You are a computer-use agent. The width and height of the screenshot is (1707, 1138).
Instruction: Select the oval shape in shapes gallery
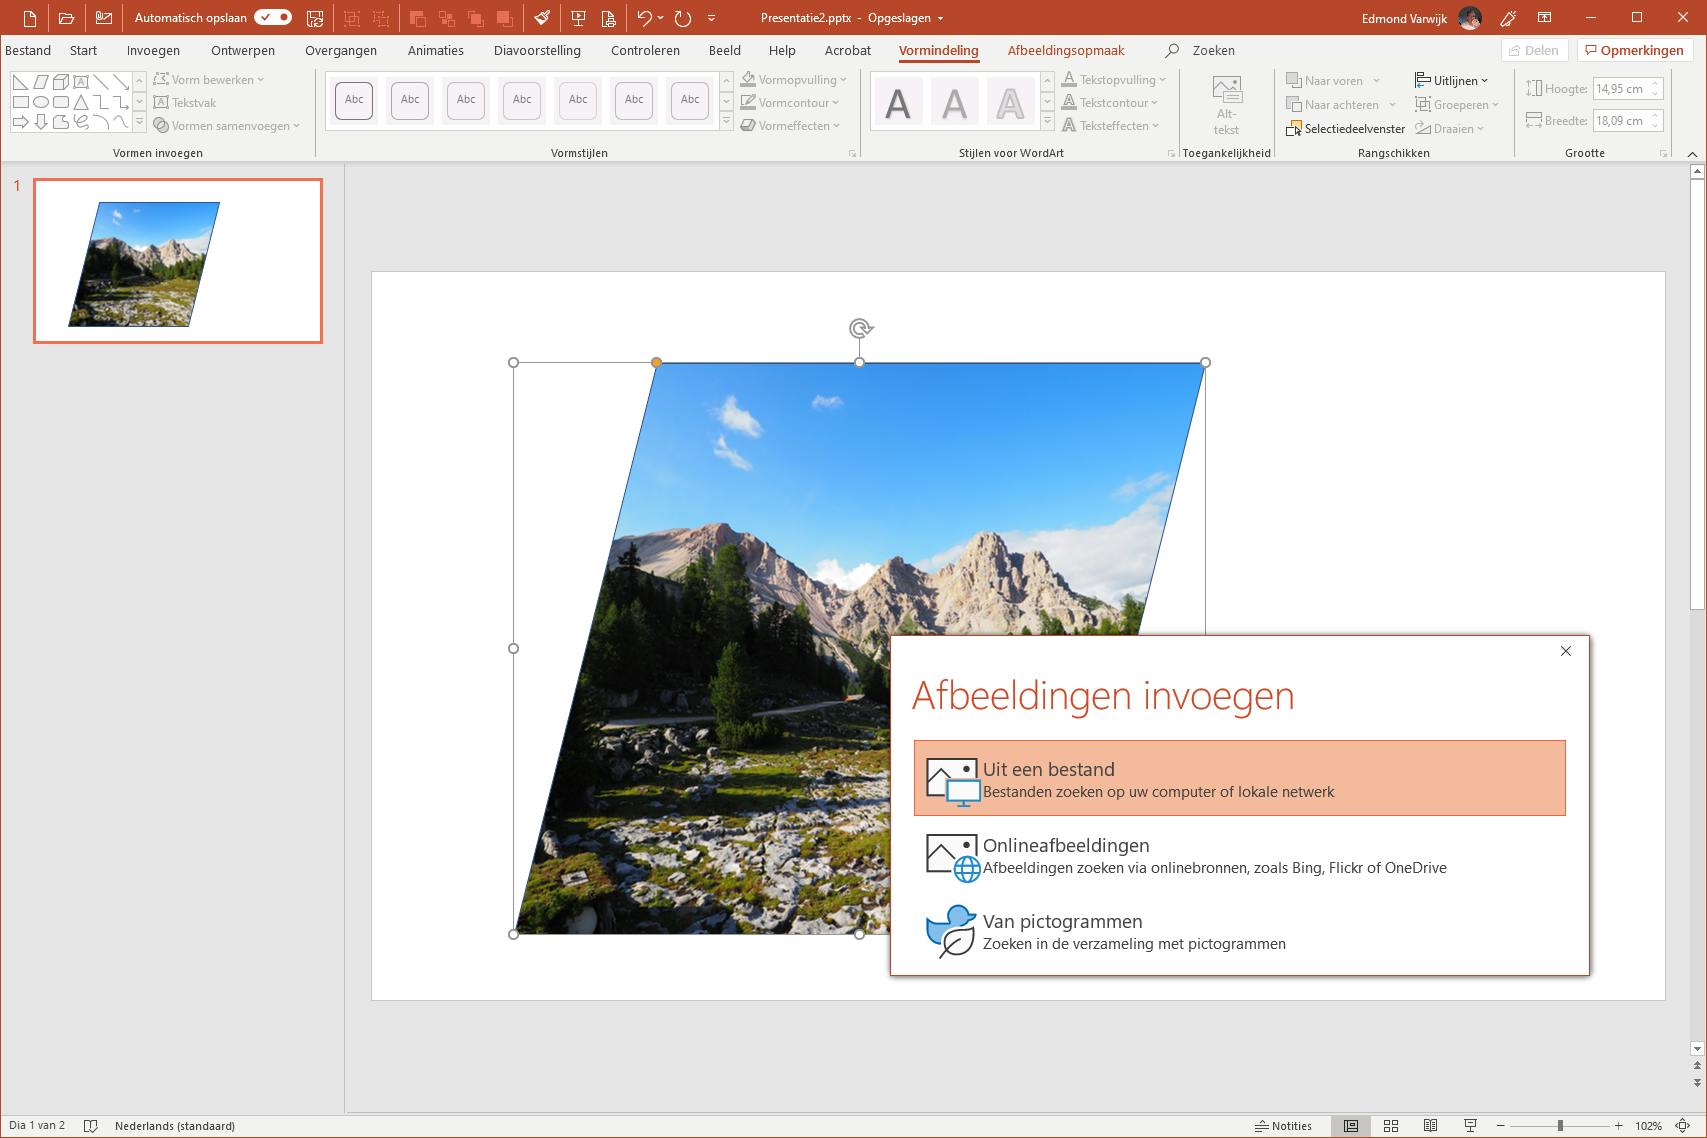point(41,102)
